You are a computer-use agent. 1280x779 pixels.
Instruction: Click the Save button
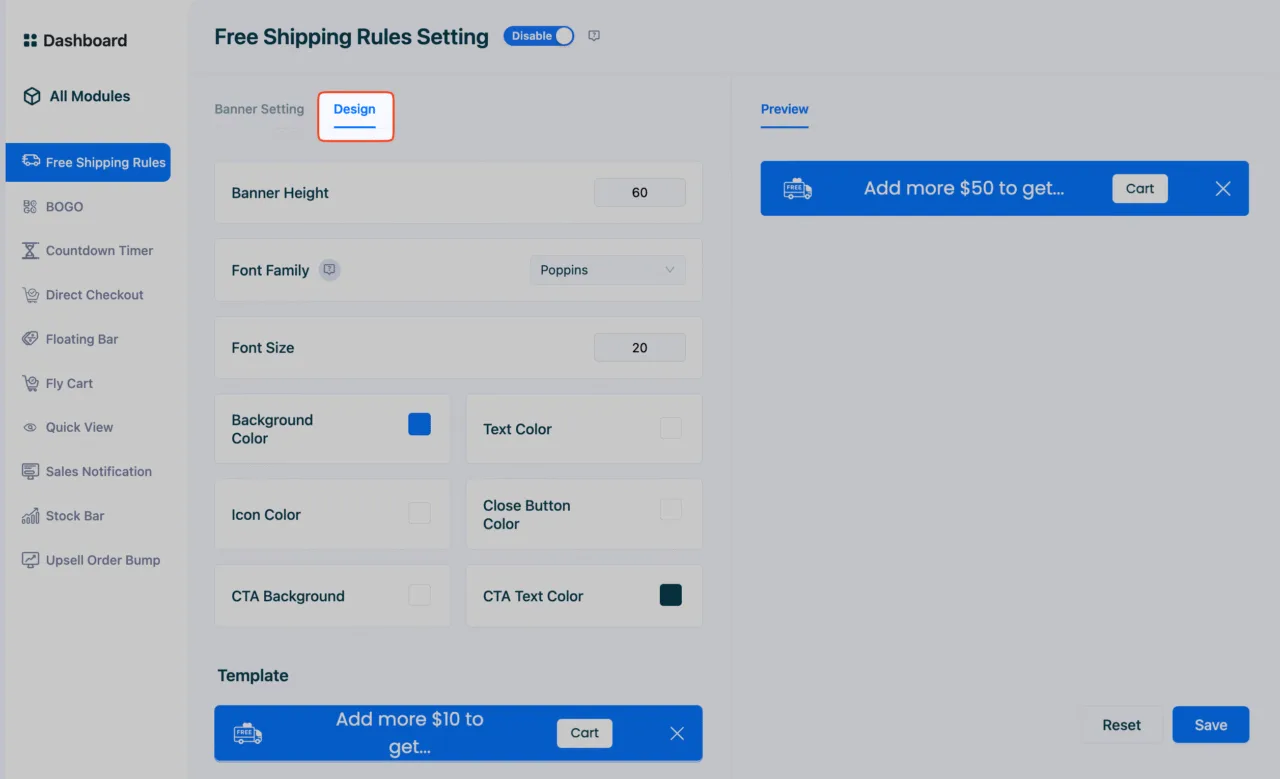(x=1211, y=725)
